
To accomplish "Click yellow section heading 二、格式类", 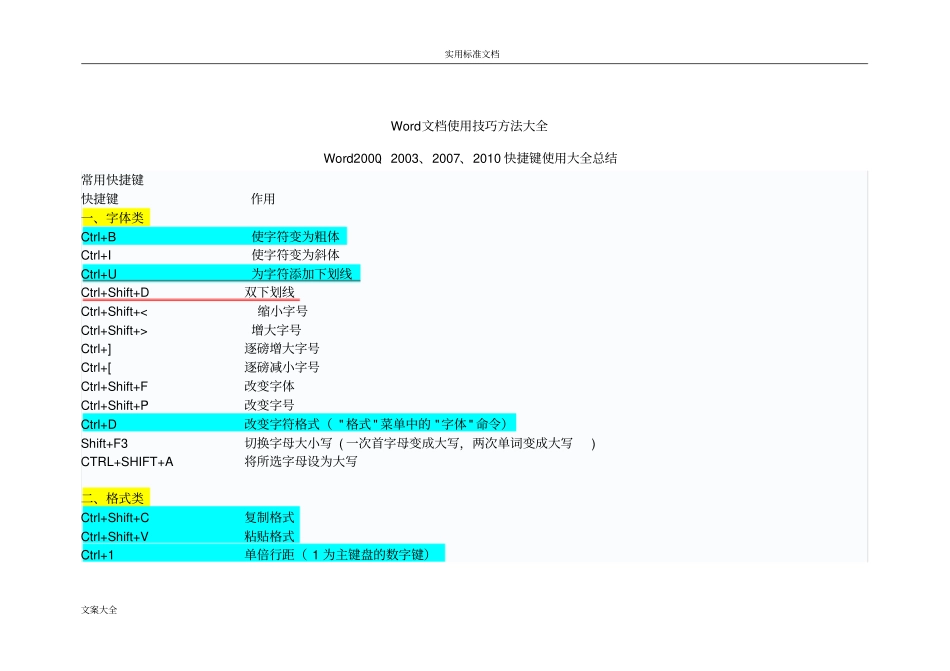I will click(113, 498).
